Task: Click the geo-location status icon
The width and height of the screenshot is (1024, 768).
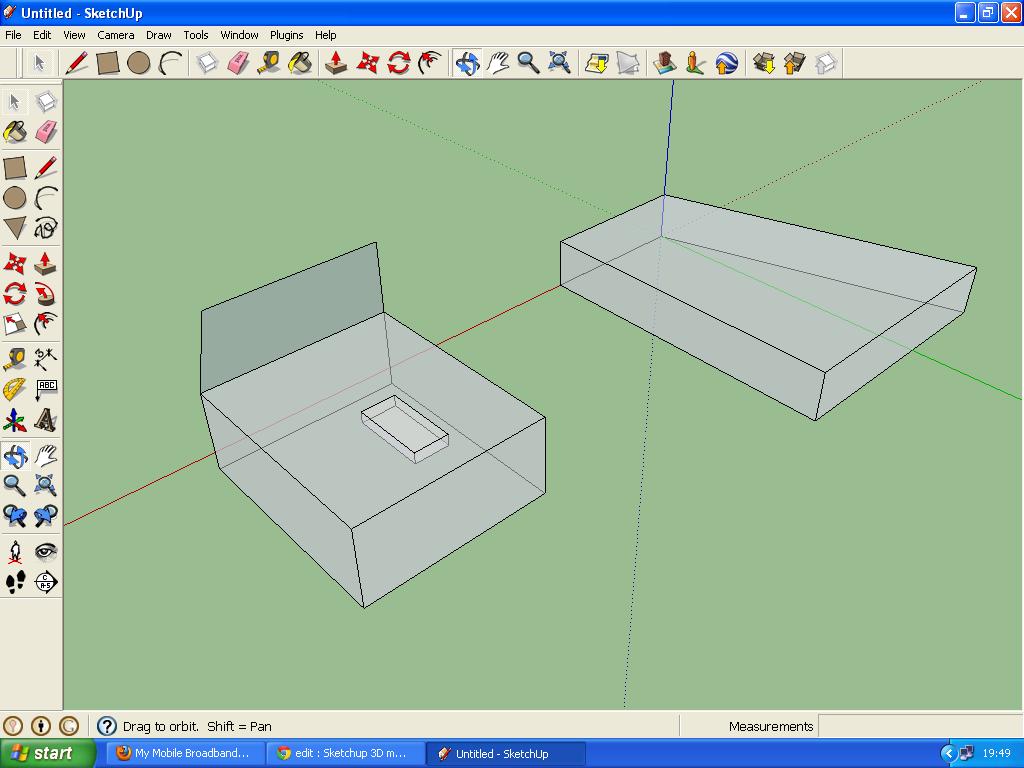Action: click(x=13, y=726)
